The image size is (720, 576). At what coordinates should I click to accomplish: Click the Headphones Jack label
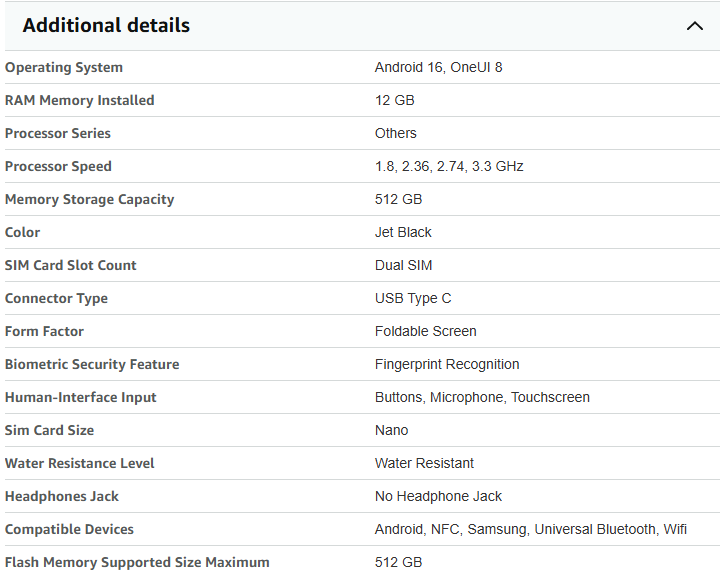coord(62,496)
